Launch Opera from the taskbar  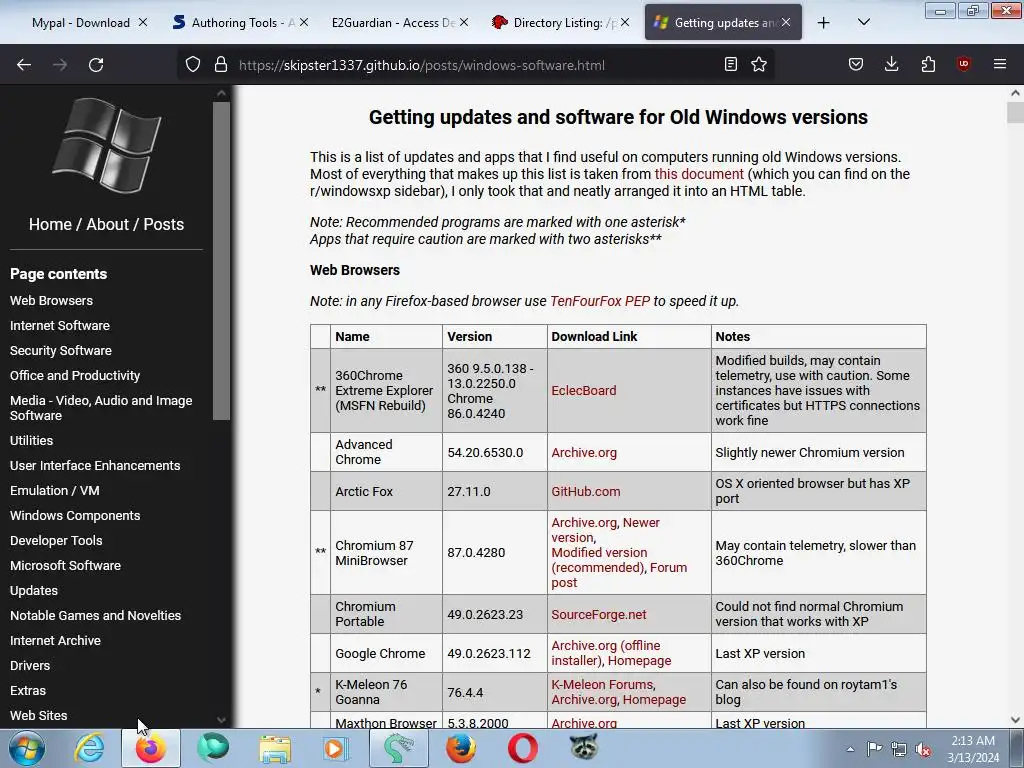click(x=522, y=748)
